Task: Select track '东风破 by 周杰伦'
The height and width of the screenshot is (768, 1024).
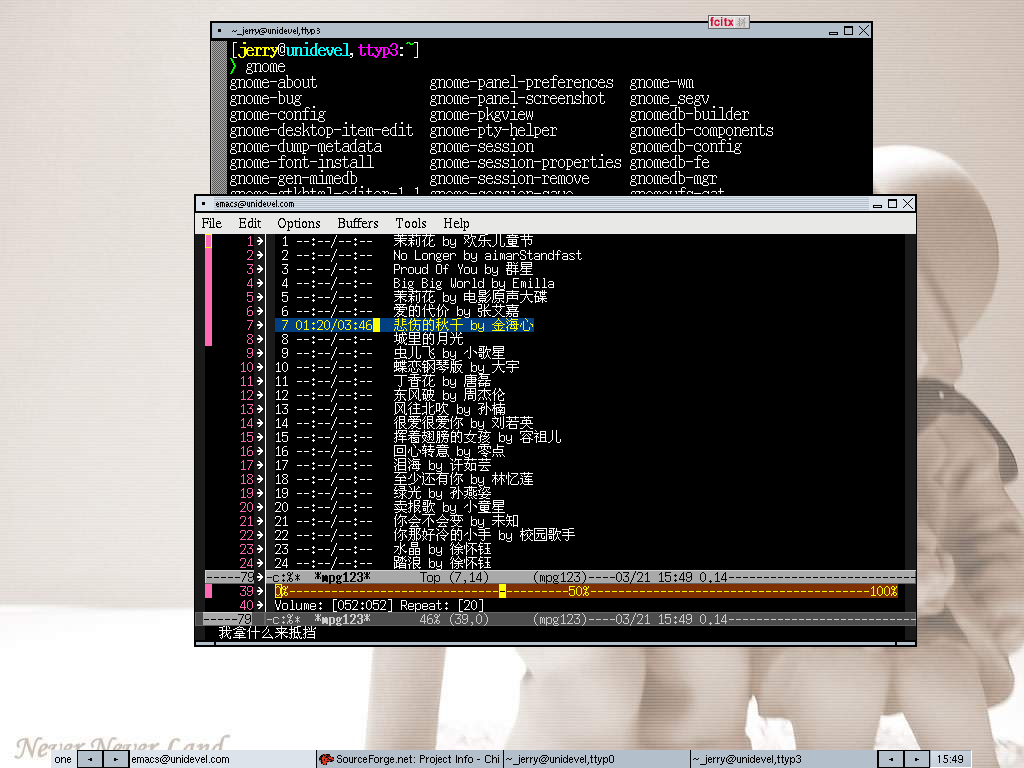Action: [x=449, y=395]
